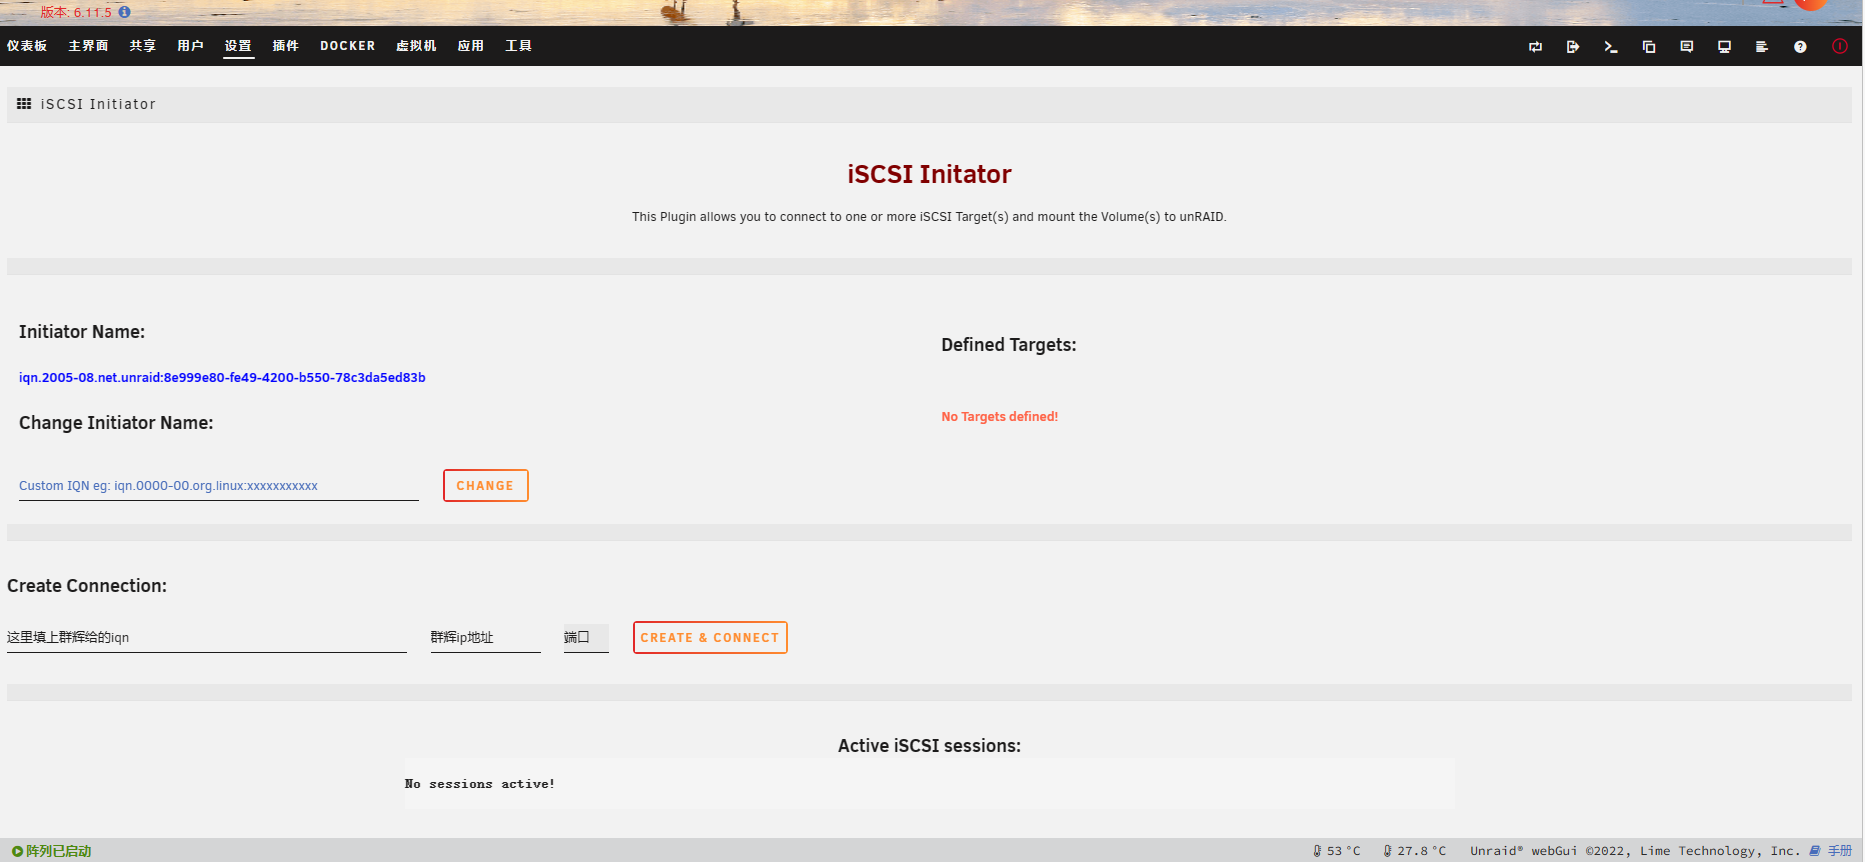This screenshot has height=862, width=1865.
Task: Open the system log icon
Action: (x=1762, y=47)
